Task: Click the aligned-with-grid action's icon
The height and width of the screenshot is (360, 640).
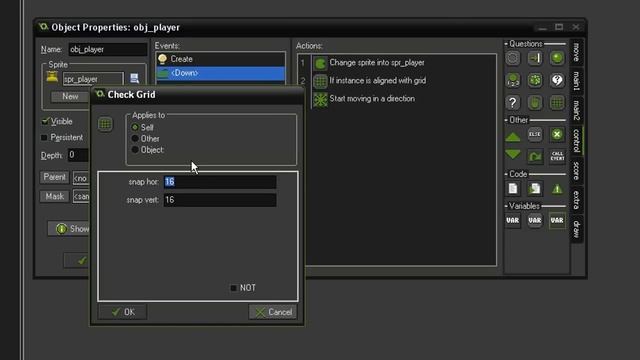Action: (x=320, y=81)
